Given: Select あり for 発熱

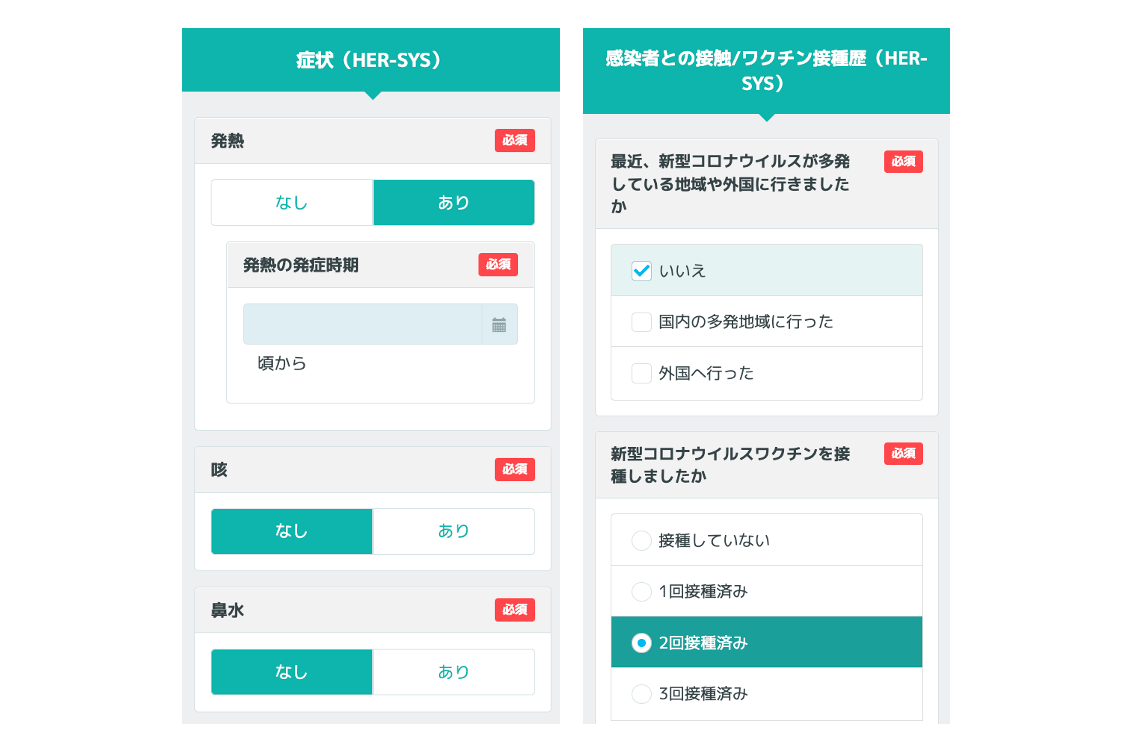Looking at the screenshot, I should pos(453,203).
